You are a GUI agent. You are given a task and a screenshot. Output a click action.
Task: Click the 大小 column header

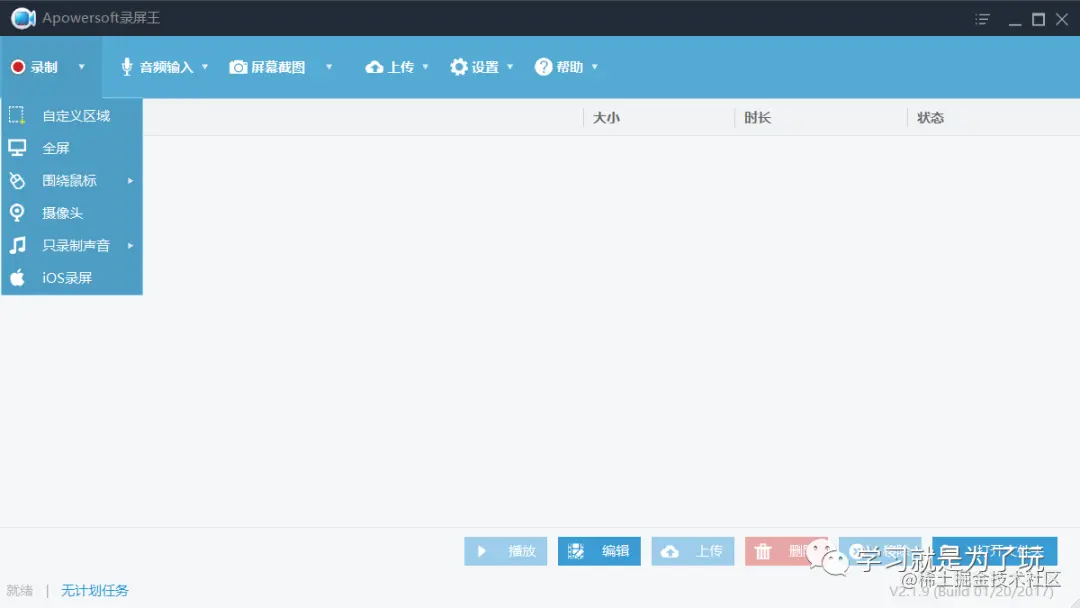point(606,118)
